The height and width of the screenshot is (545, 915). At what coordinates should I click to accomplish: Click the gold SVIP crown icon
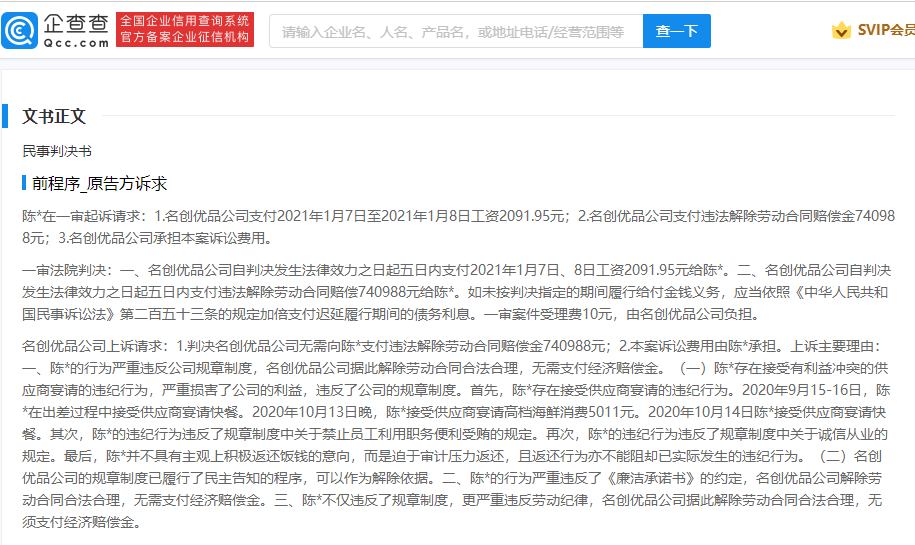pyautogui.click(x=841, y=30)
